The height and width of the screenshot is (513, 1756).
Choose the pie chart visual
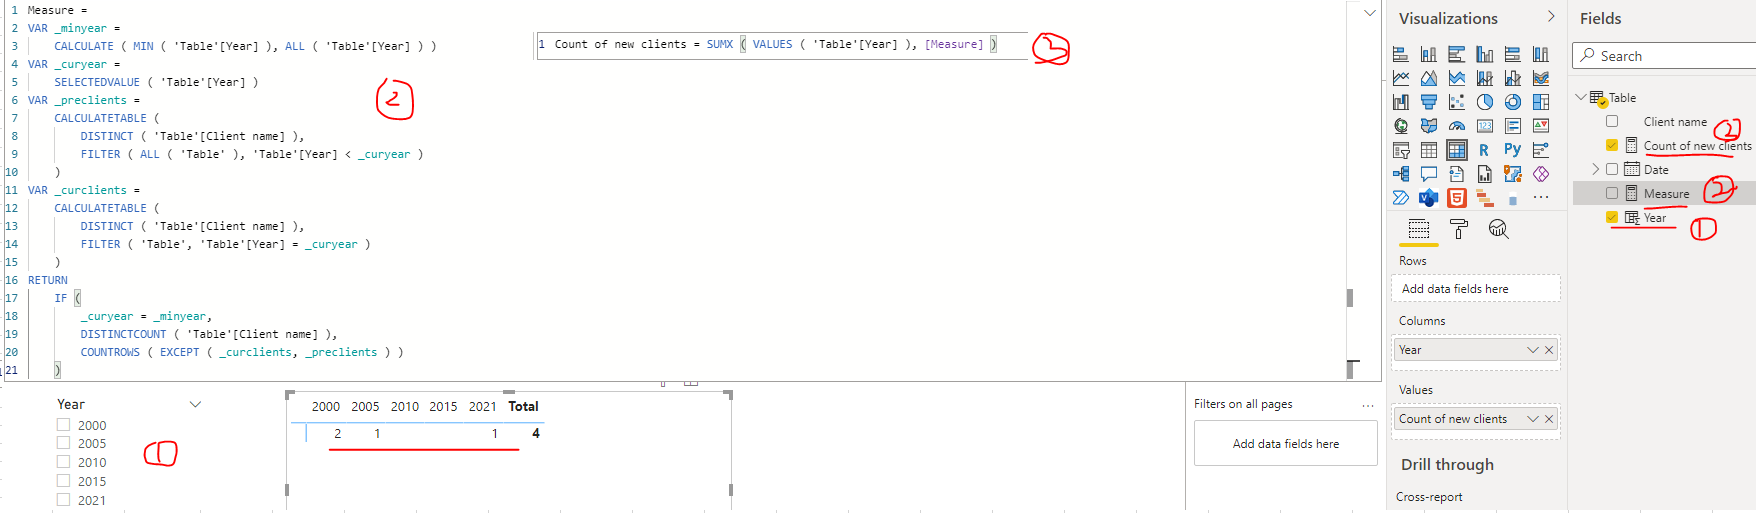pos(1485,102)
